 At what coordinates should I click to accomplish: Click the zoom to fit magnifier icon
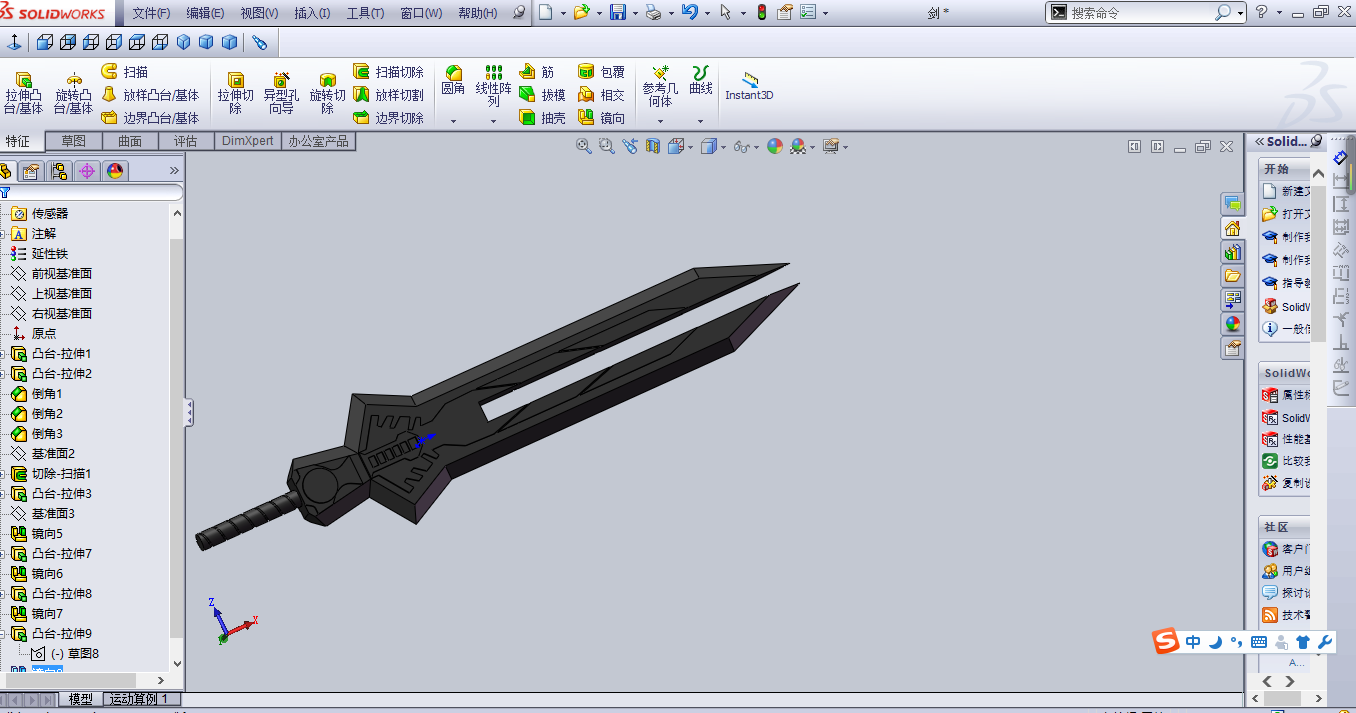583,146
